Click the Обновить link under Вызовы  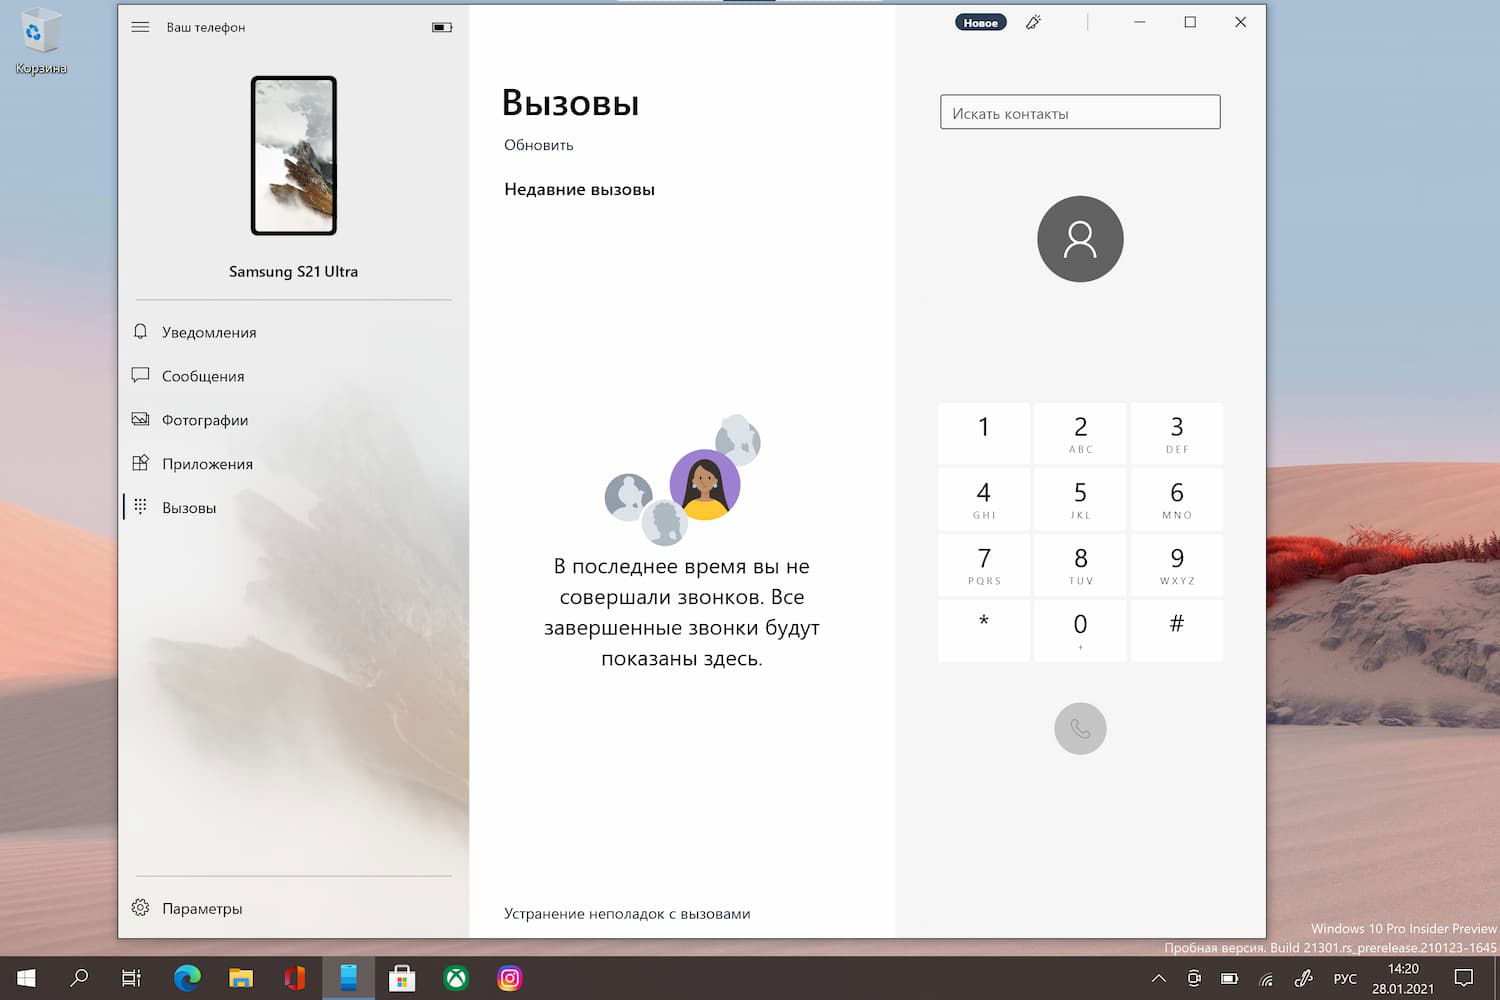[x=539, y=145]
